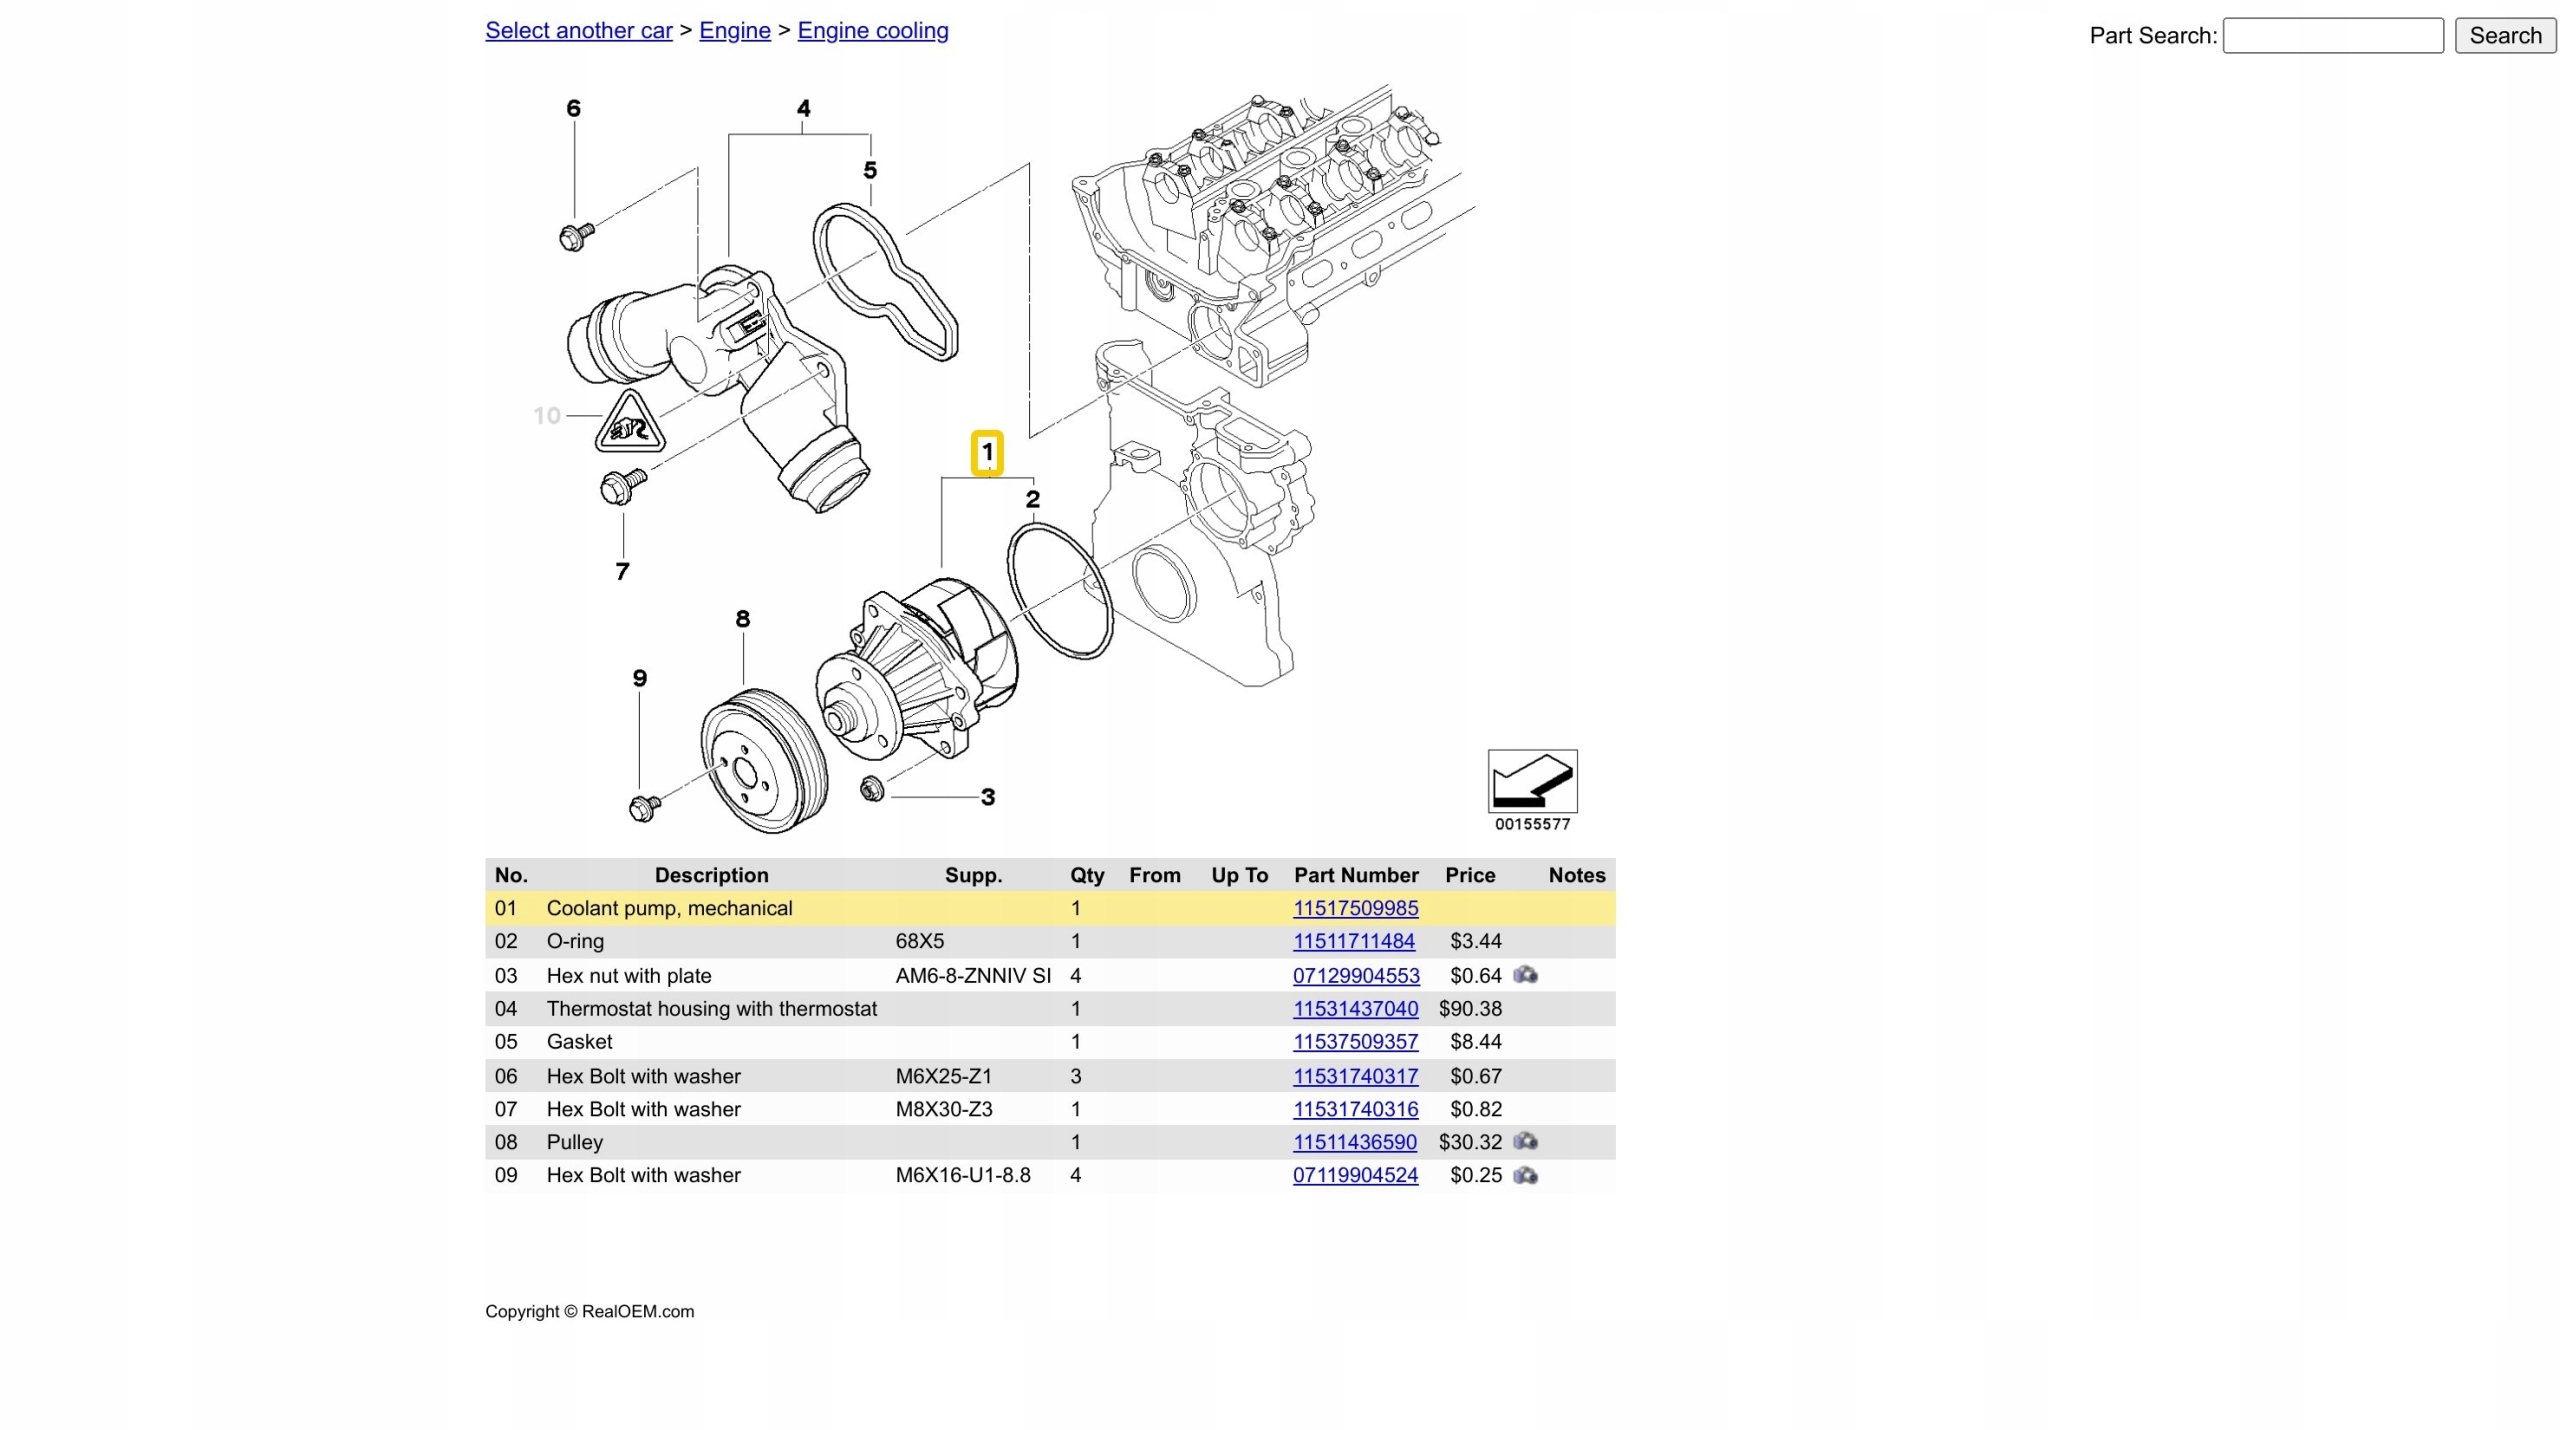Viewport: 2560px width, 1430px height.
Task: Open Gasket part number 11537509357
Action: (1354, 1041)
